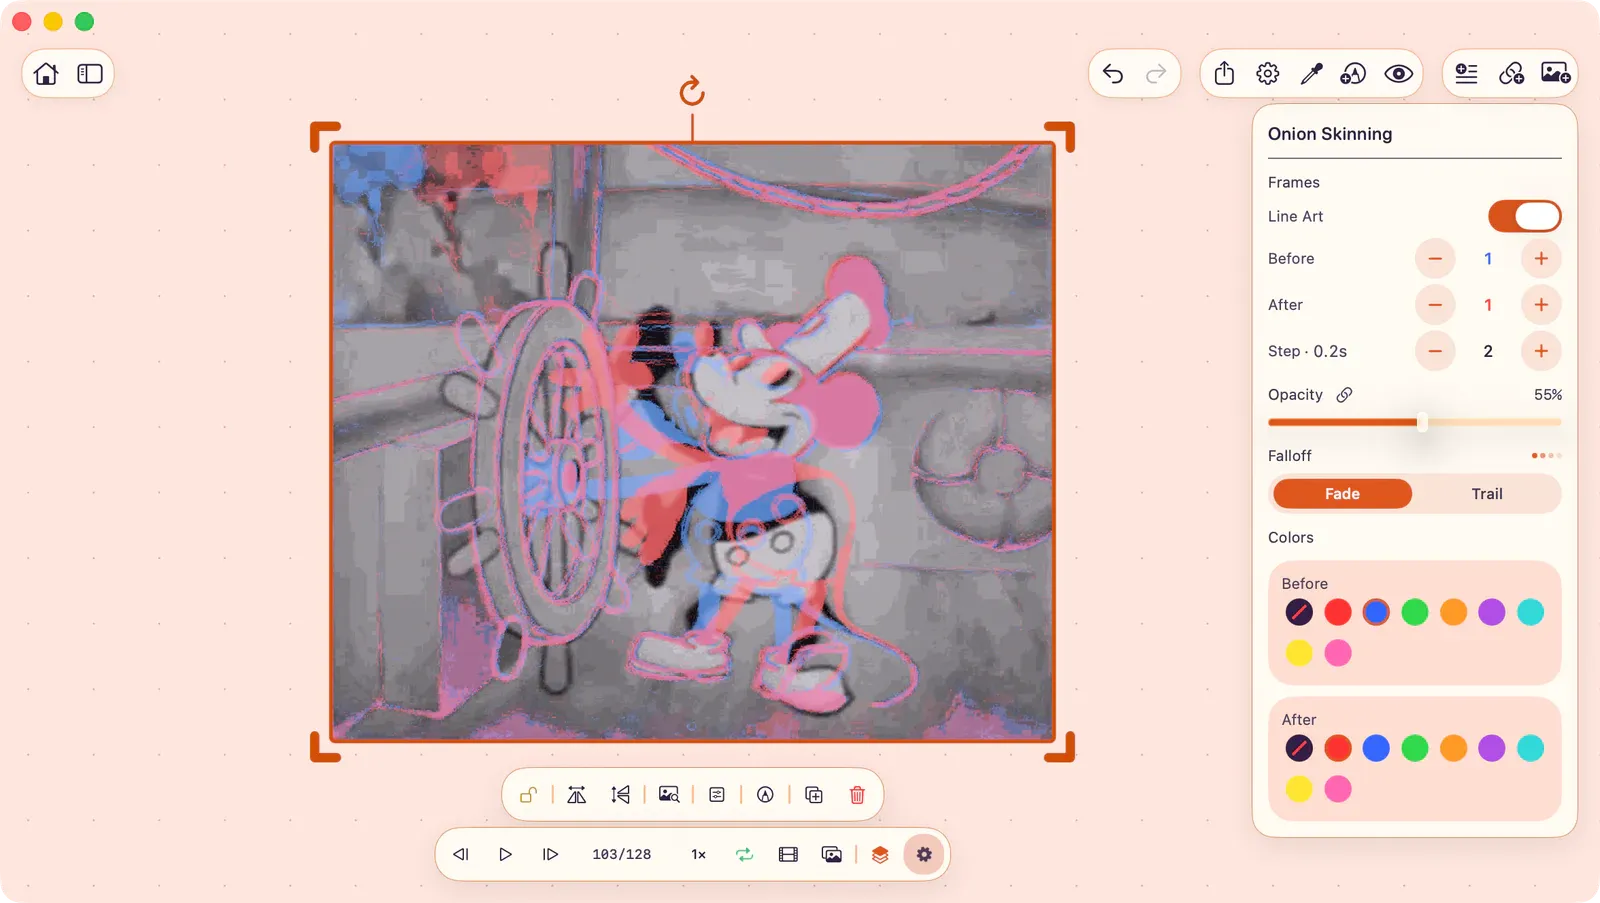Open image adjustments sliders
The width and height of the screenshot is (1600, 903).
tap(717, 795)
